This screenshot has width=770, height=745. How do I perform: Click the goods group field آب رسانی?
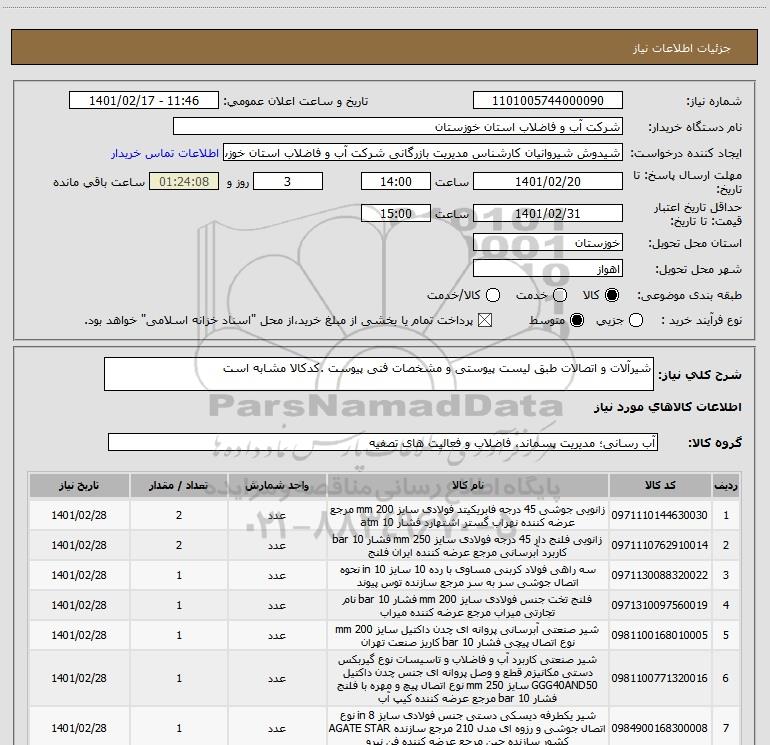383,442
